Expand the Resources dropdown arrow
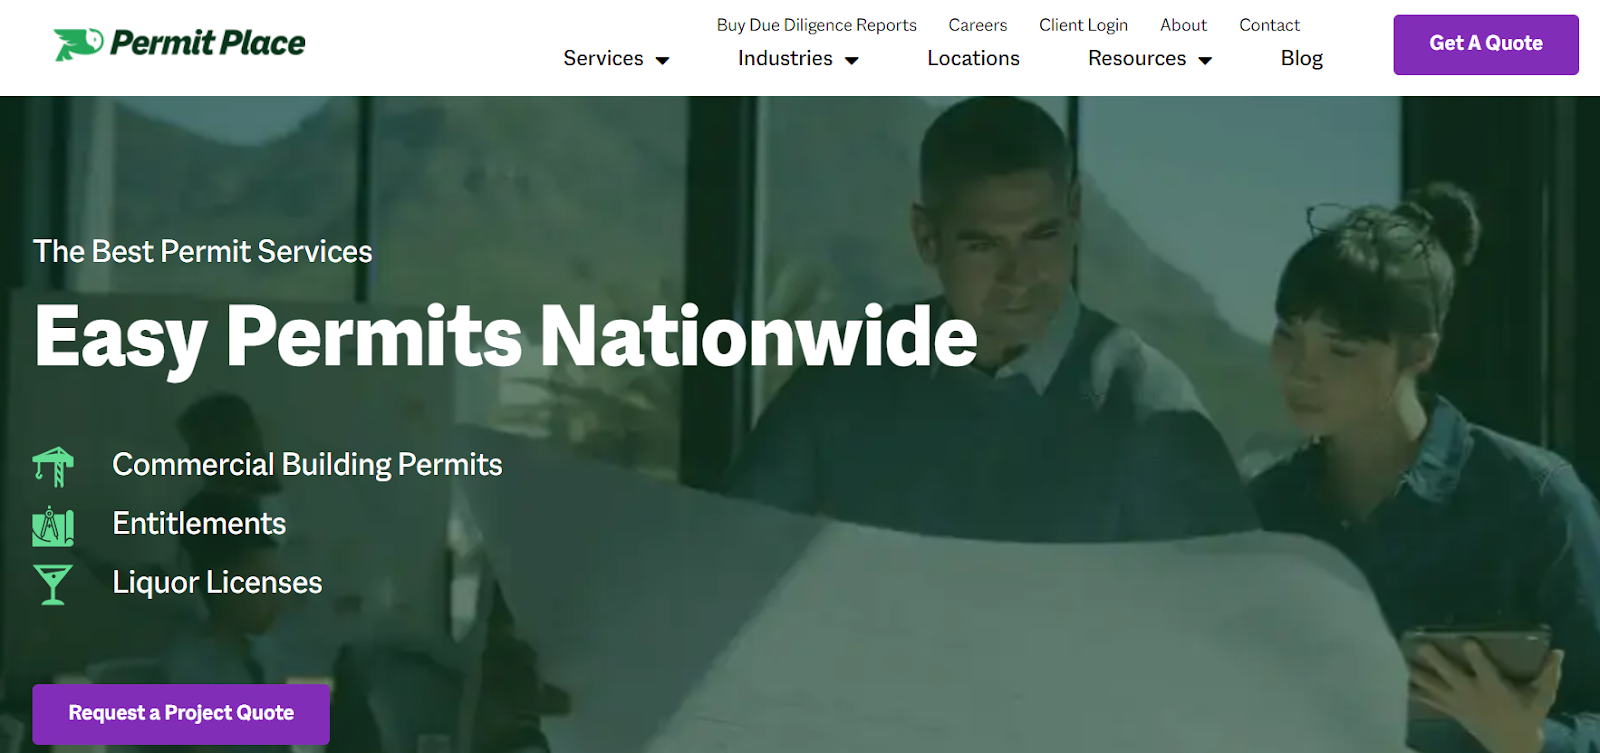 click(1205, 61)
